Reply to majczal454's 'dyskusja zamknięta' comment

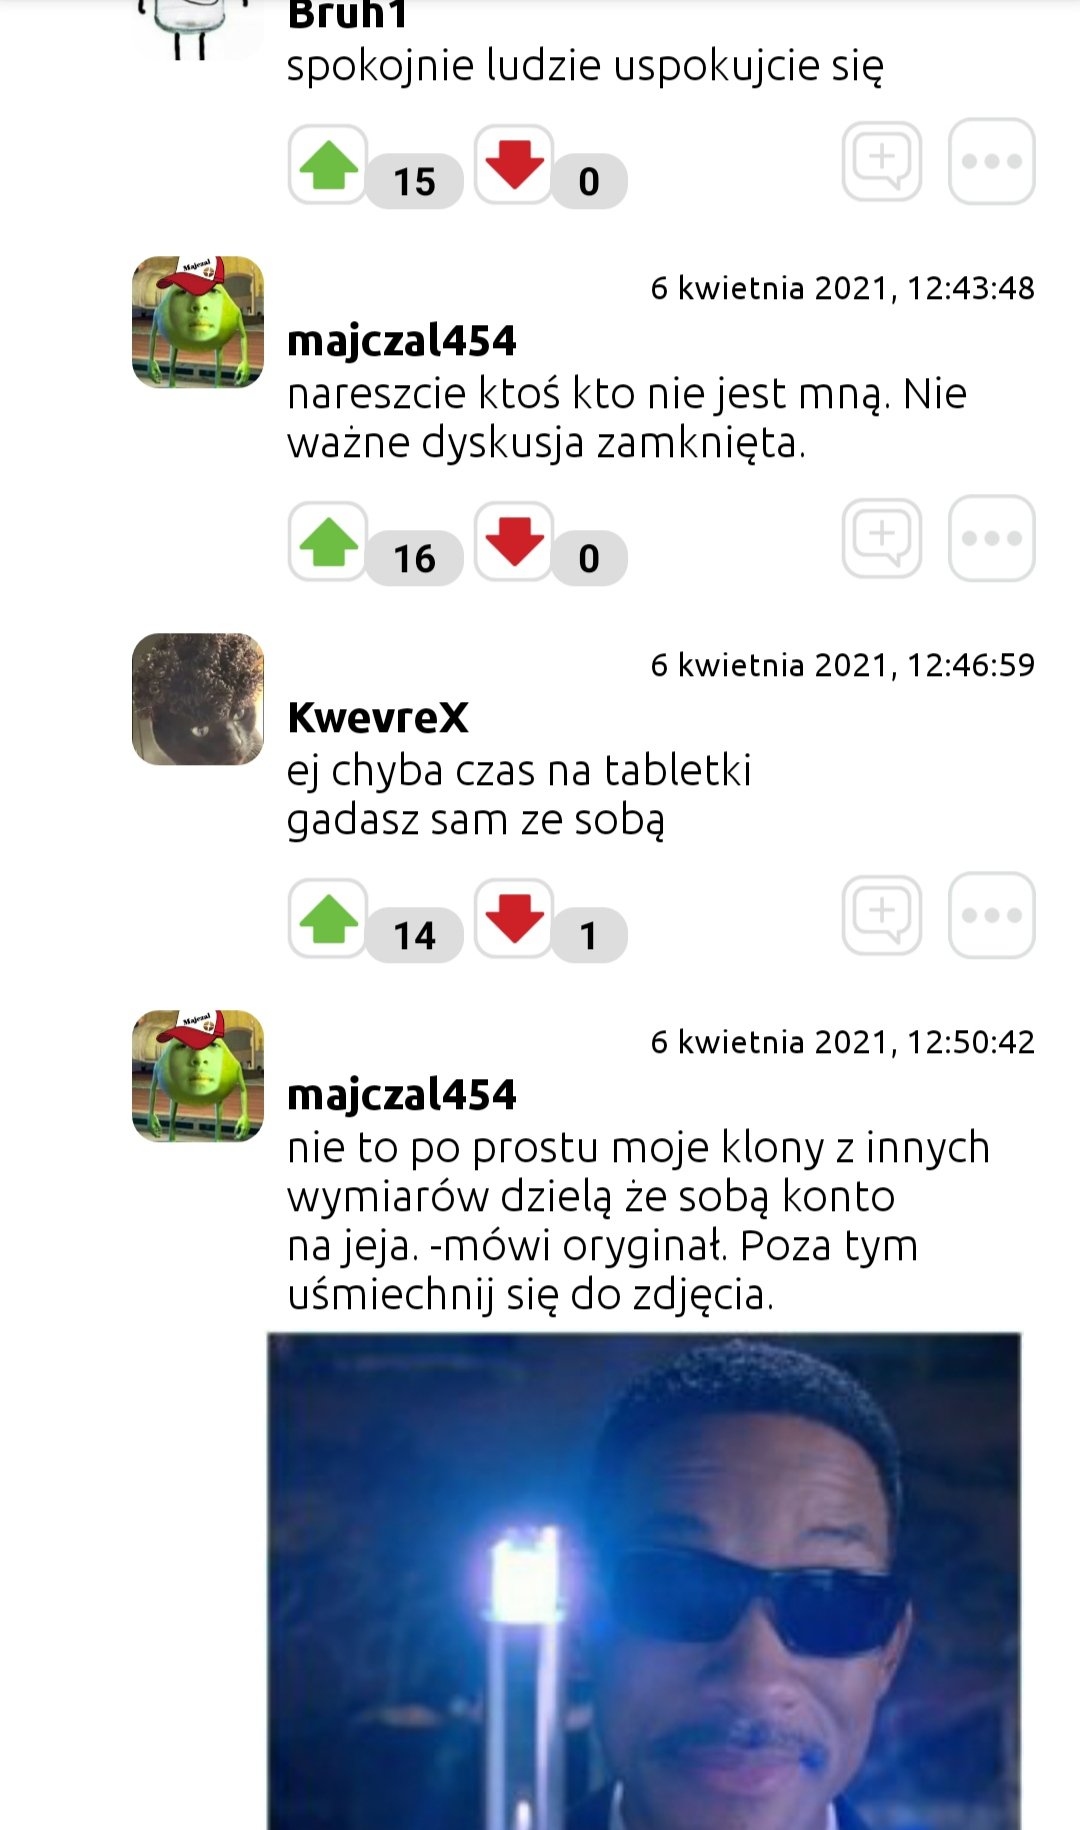[x=881, y=538]
